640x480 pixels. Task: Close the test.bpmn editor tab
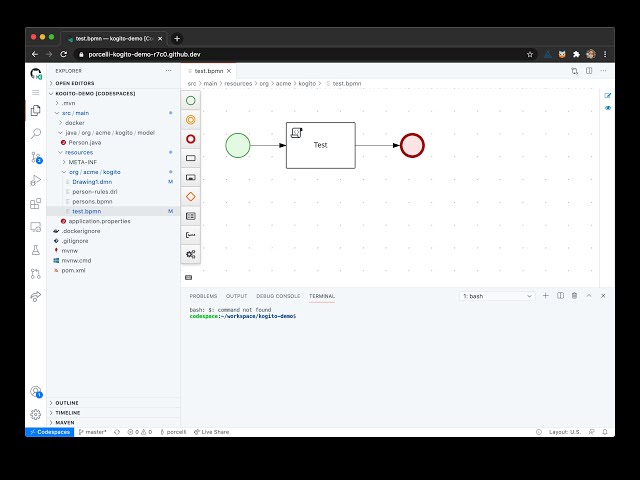point(229,71)
